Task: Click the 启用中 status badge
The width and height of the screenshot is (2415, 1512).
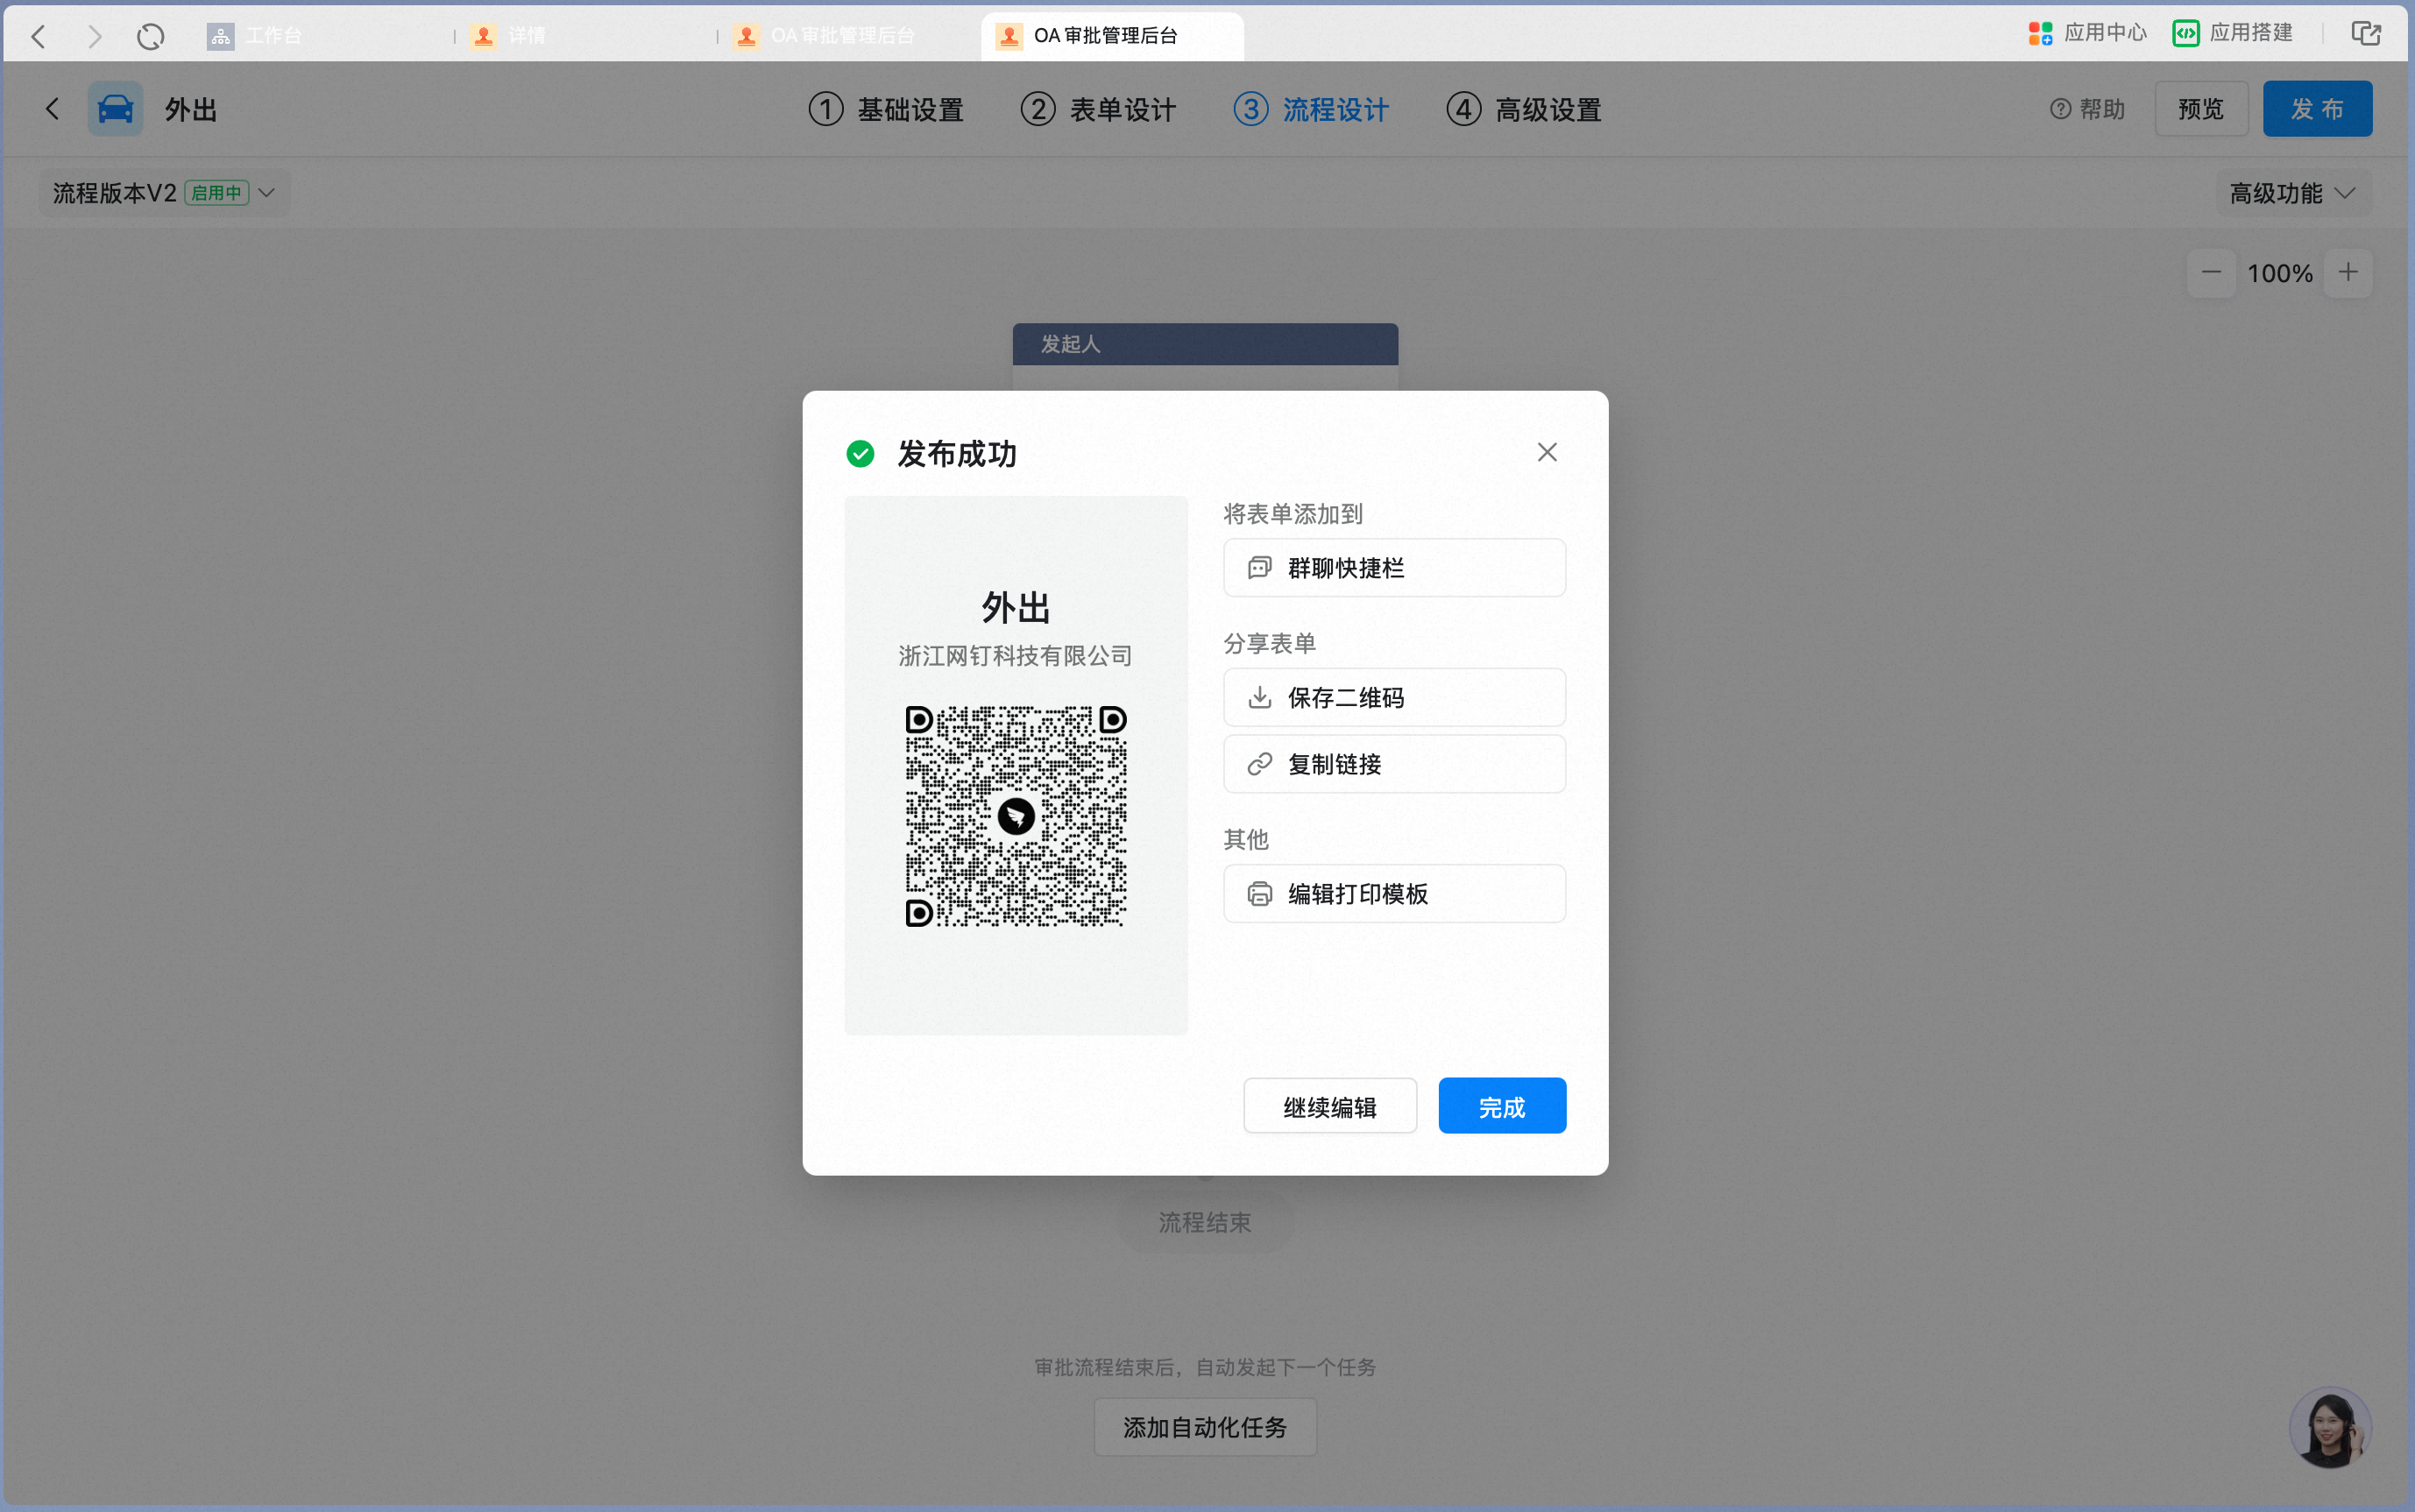Action: click(x=216, y=193)
